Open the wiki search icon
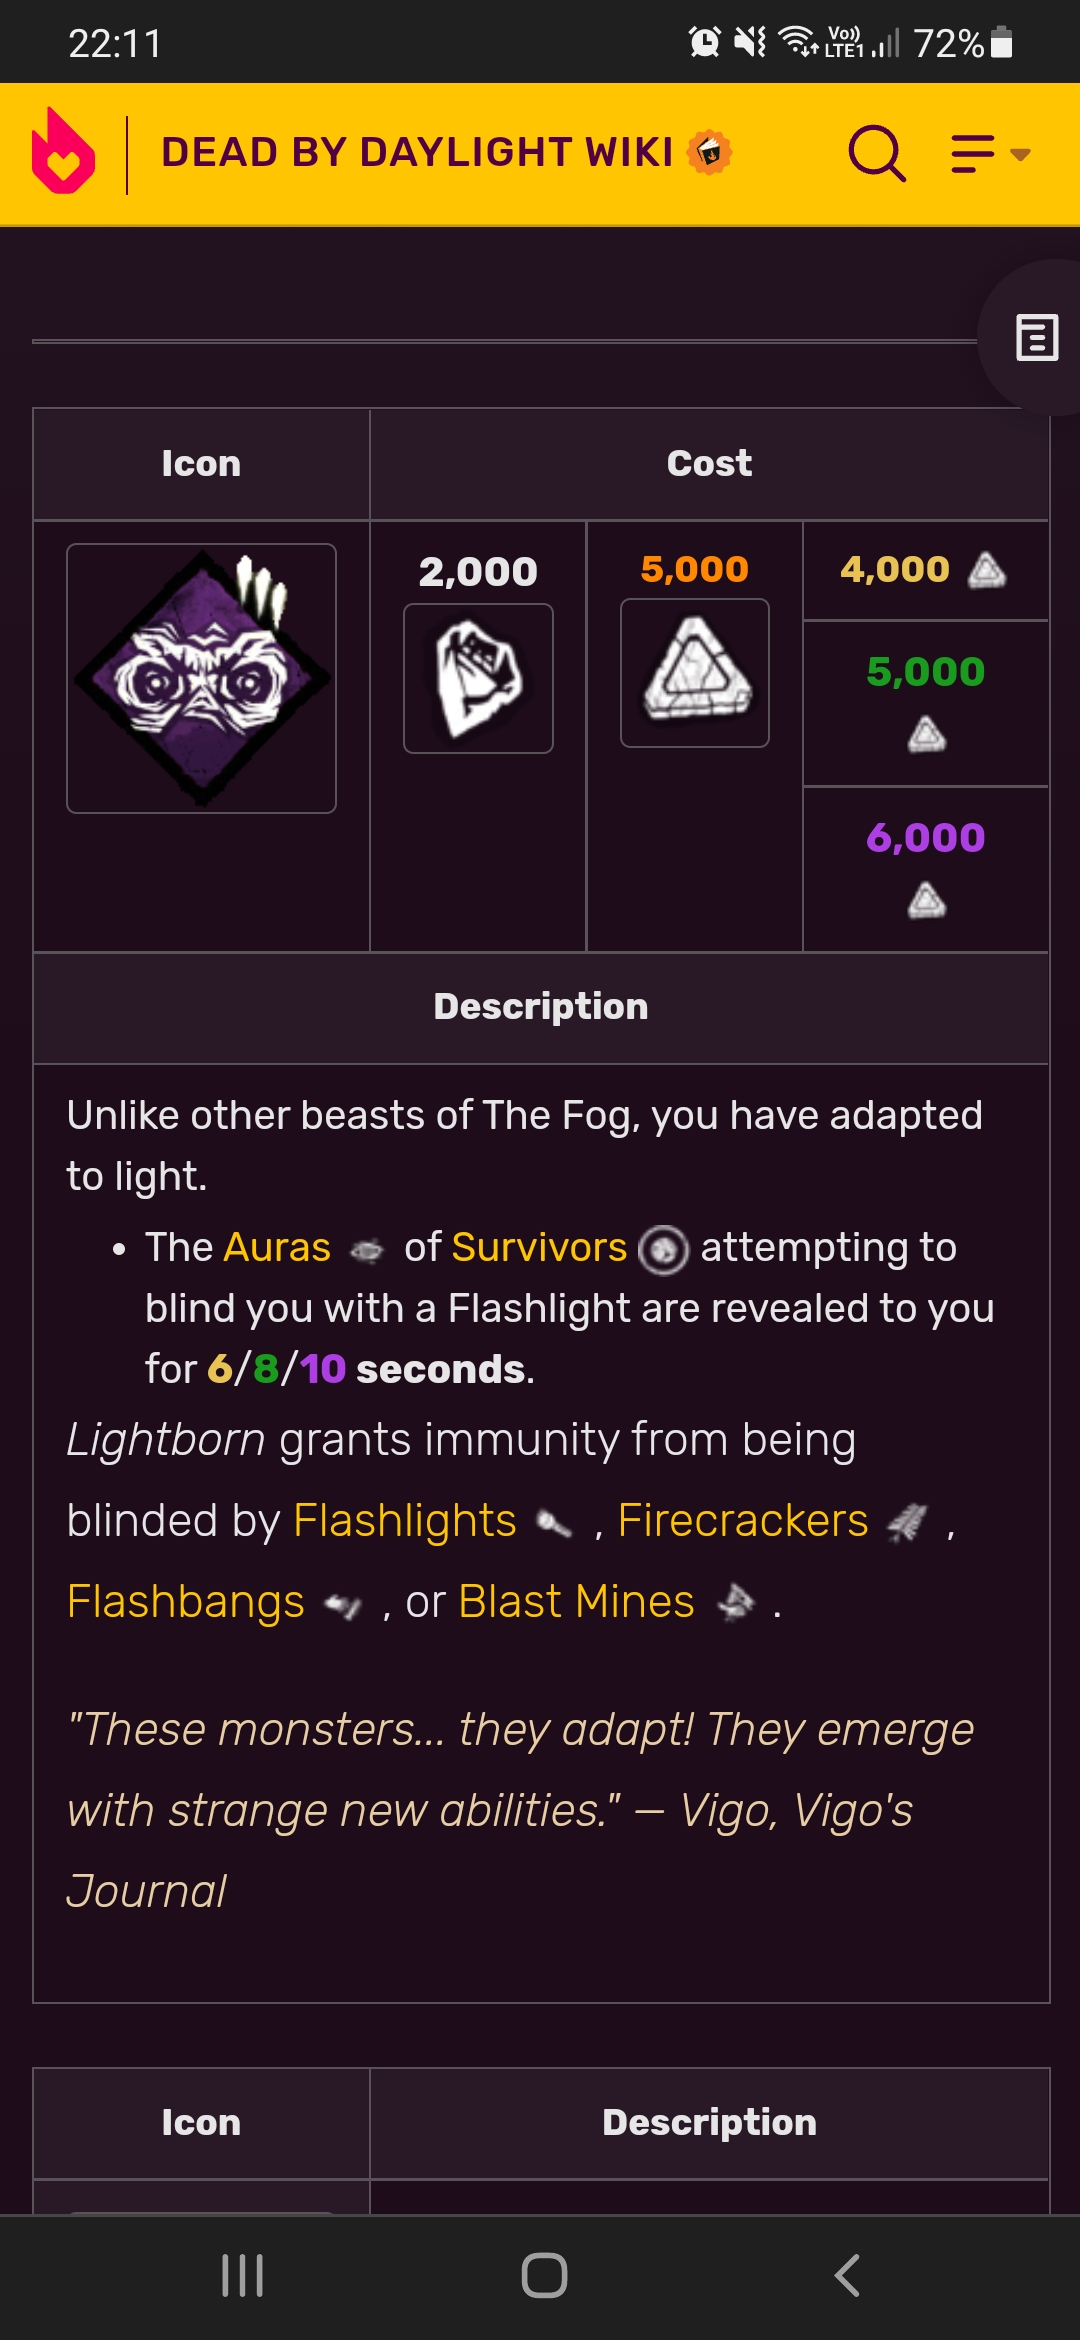This screenshot has width=1080, height=2340. (x=875, y=153)
